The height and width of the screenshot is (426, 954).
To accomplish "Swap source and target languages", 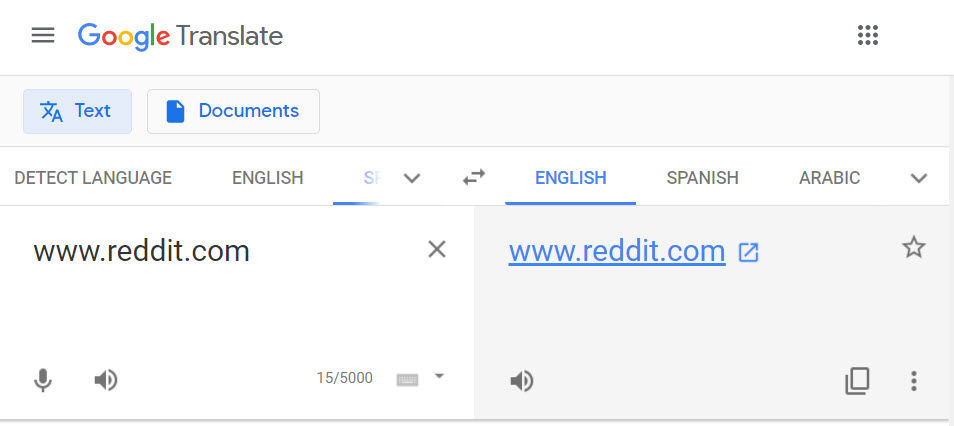I will pyautogui.click(x=474, y=177).
